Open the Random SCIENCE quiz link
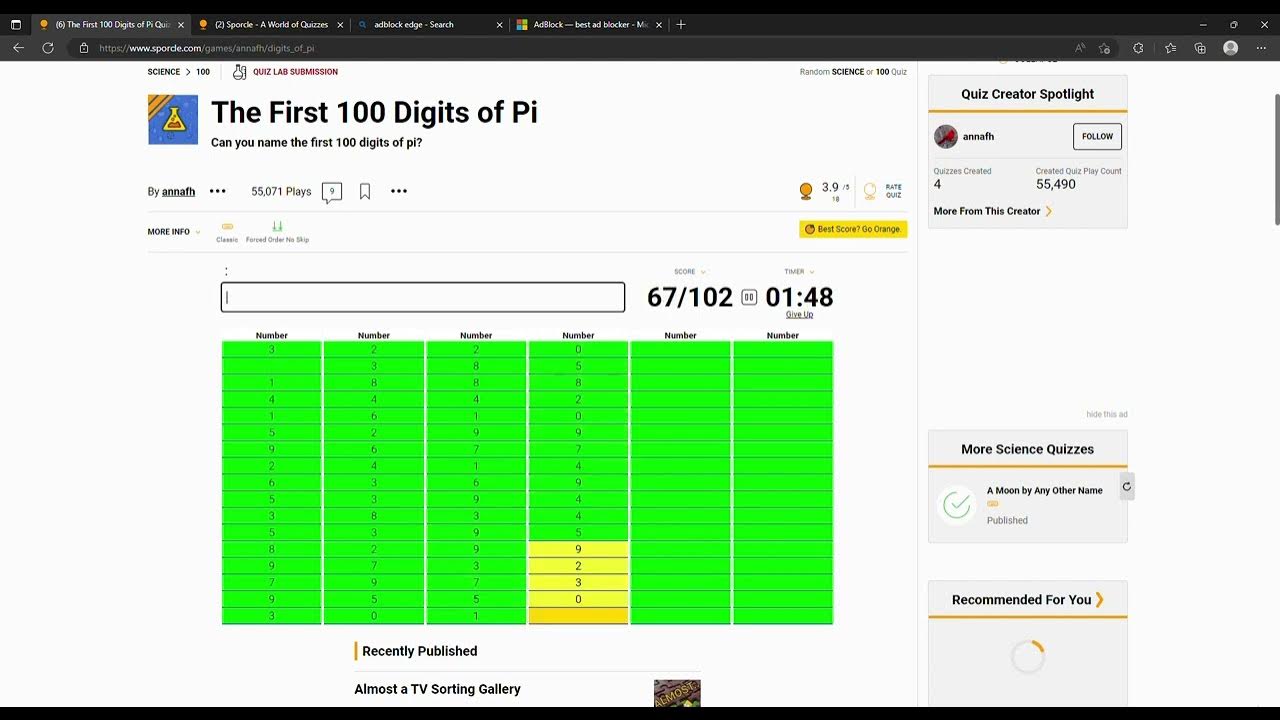The width and height of the screenshot is (1280, 720). 848,72
